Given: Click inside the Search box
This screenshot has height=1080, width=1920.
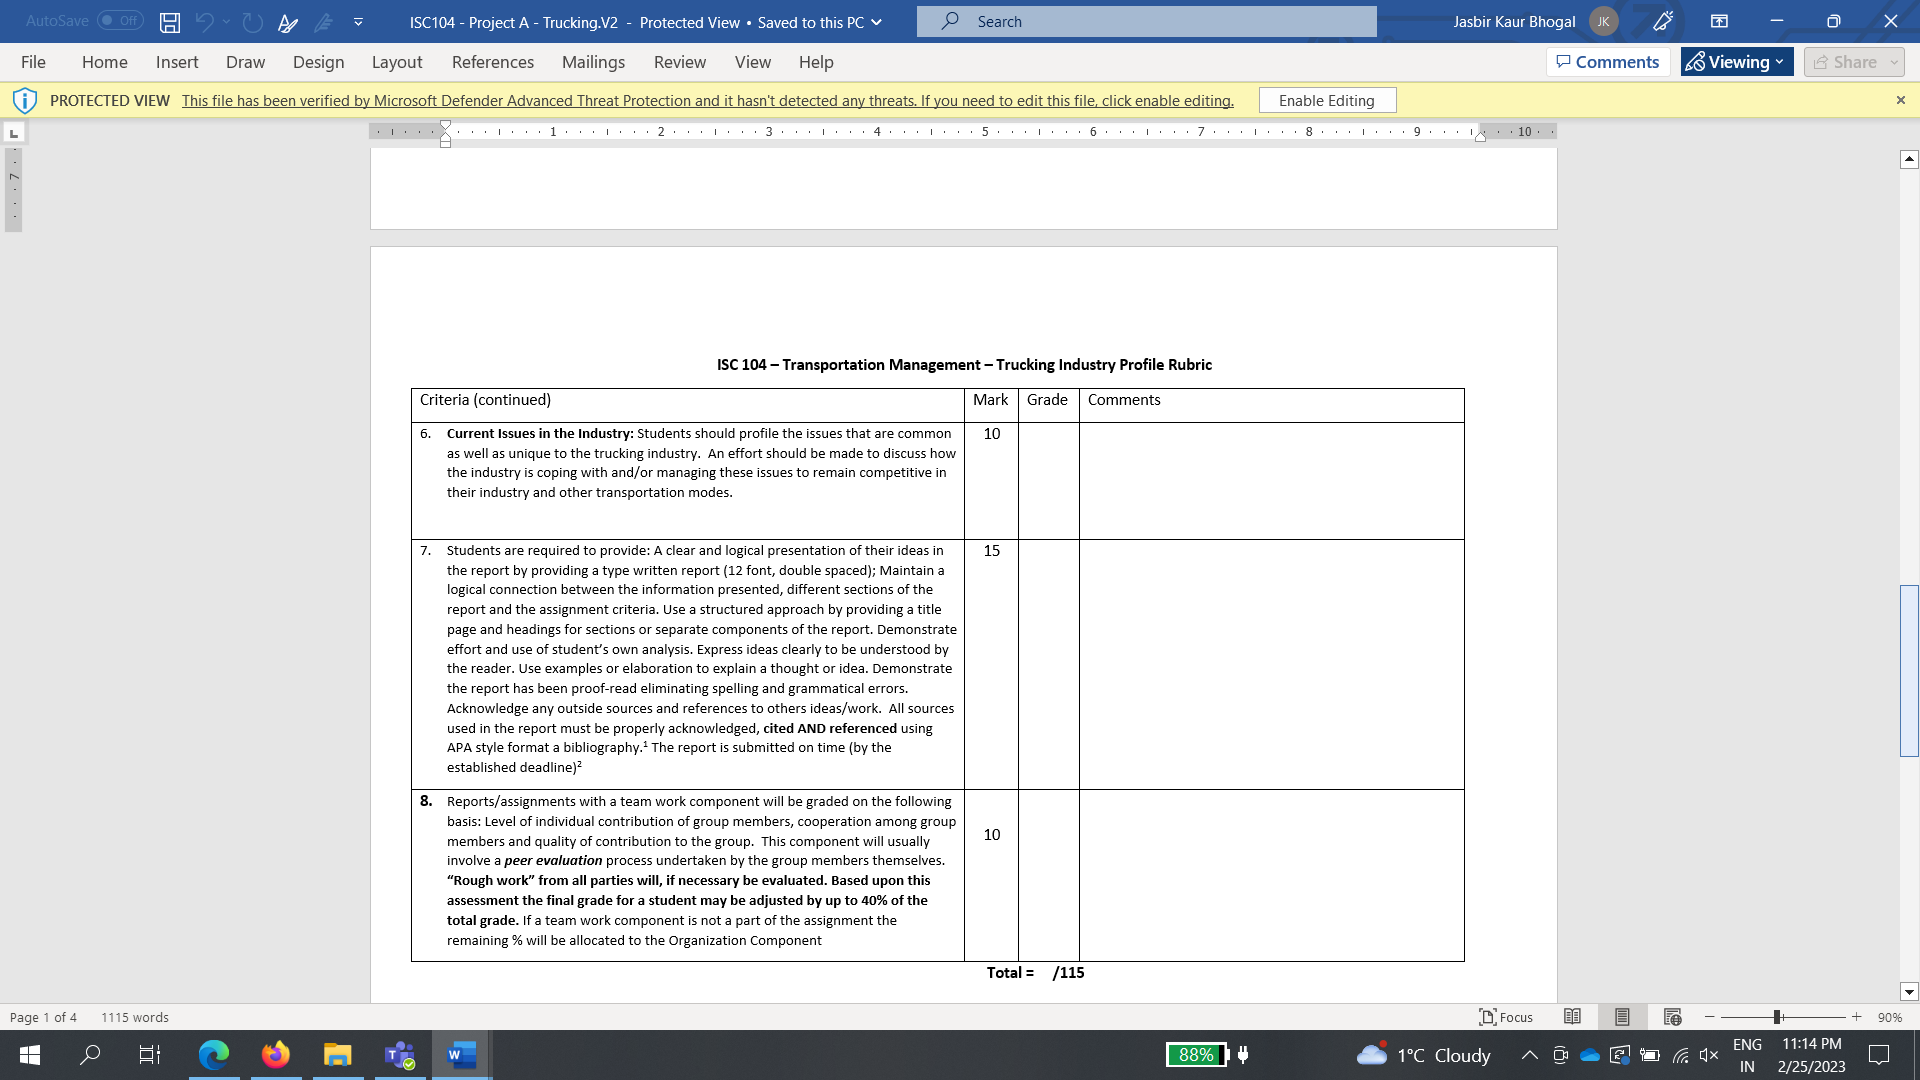Looking at the screenshot, I should click(1146, 21).
